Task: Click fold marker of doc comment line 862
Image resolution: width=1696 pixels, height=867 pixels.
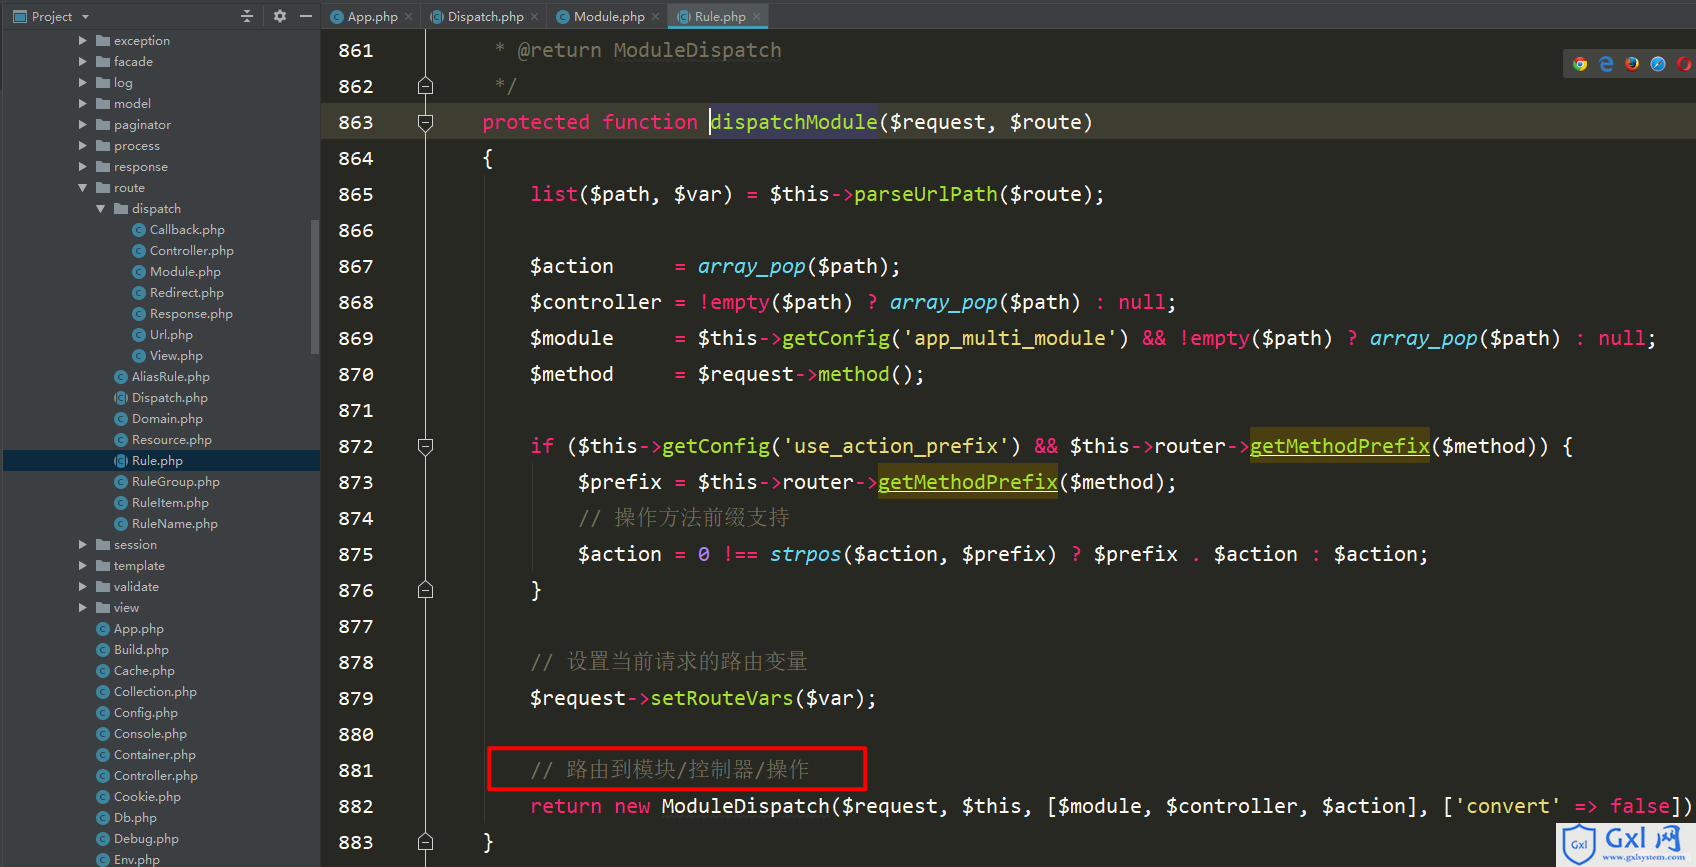Action: pyautogui.click(x=425, y=86)
